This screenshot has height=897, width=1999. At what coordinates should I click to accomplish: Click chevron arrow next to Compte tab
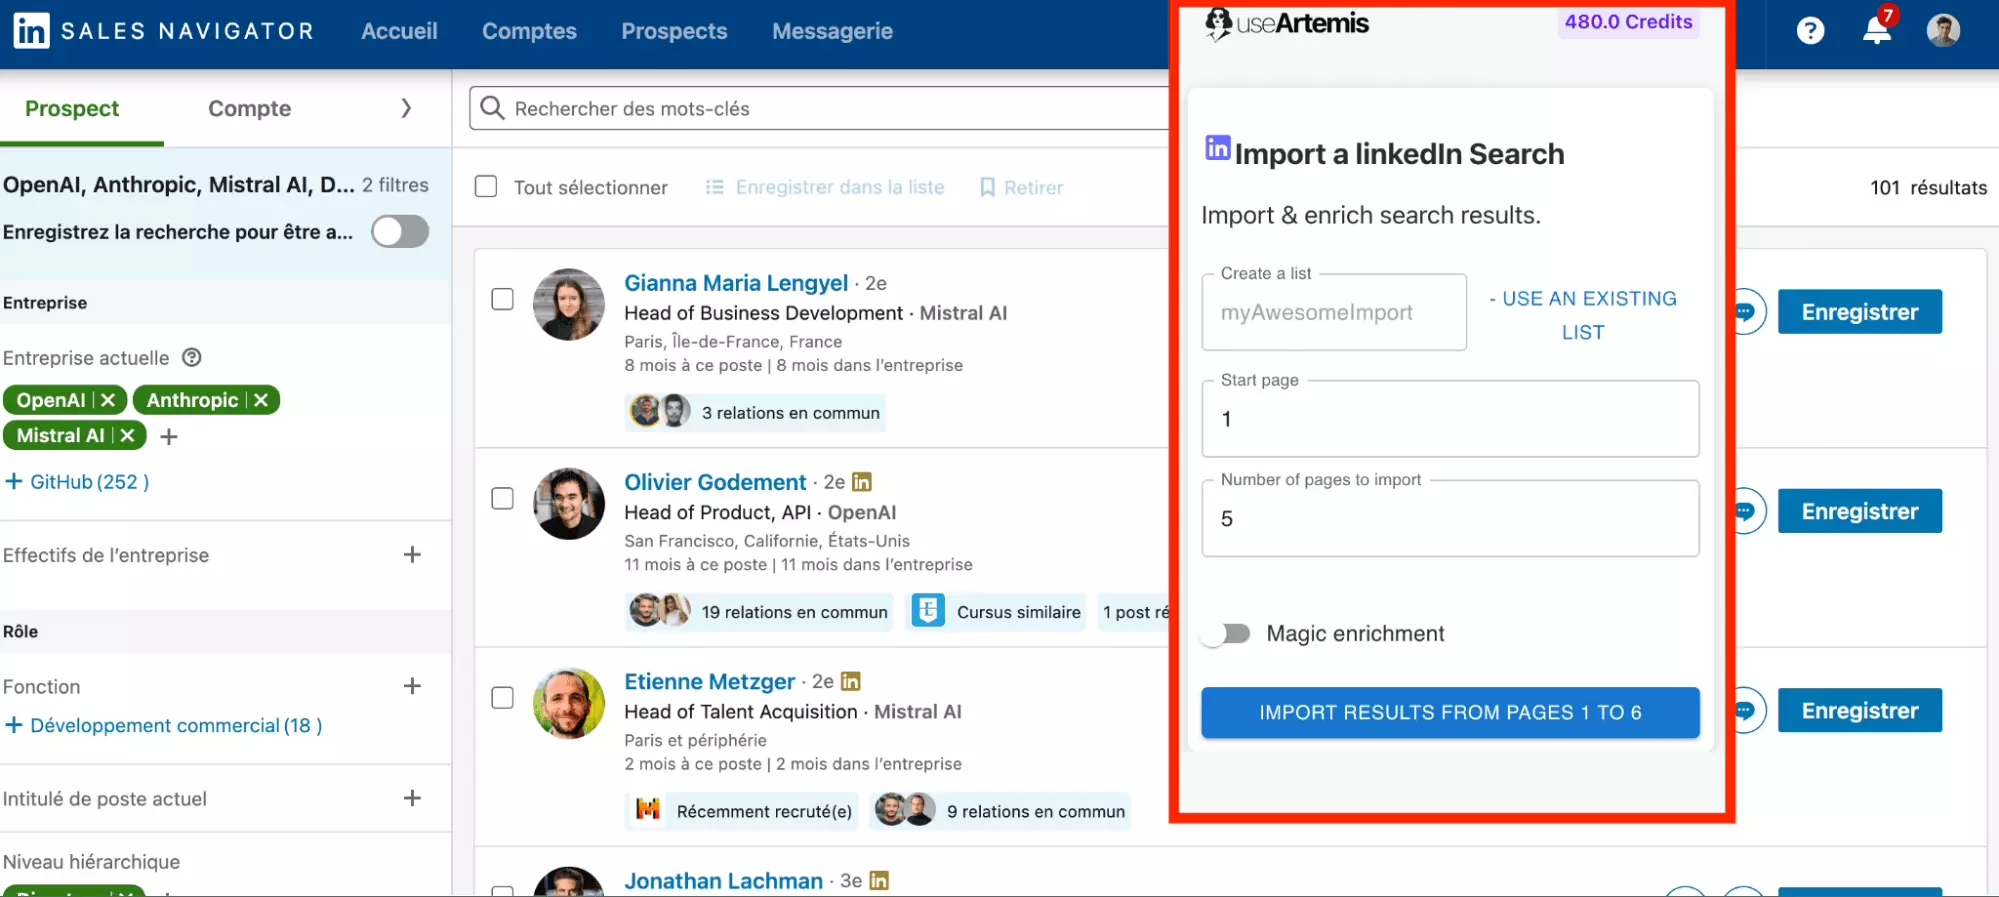406,108
